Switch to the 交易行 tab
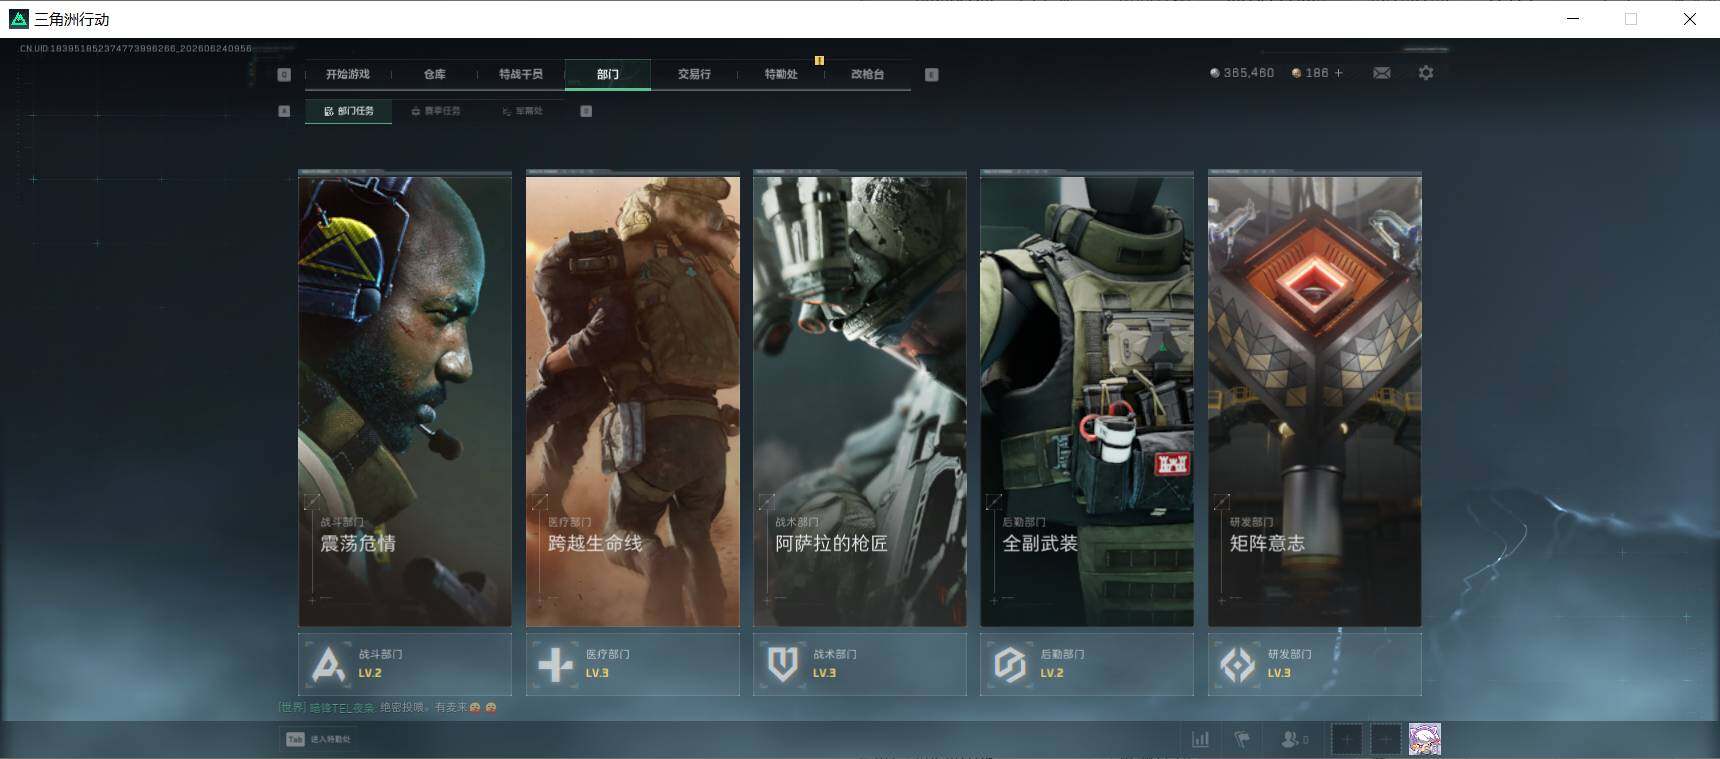1720x759 pixels. point(694,74)
